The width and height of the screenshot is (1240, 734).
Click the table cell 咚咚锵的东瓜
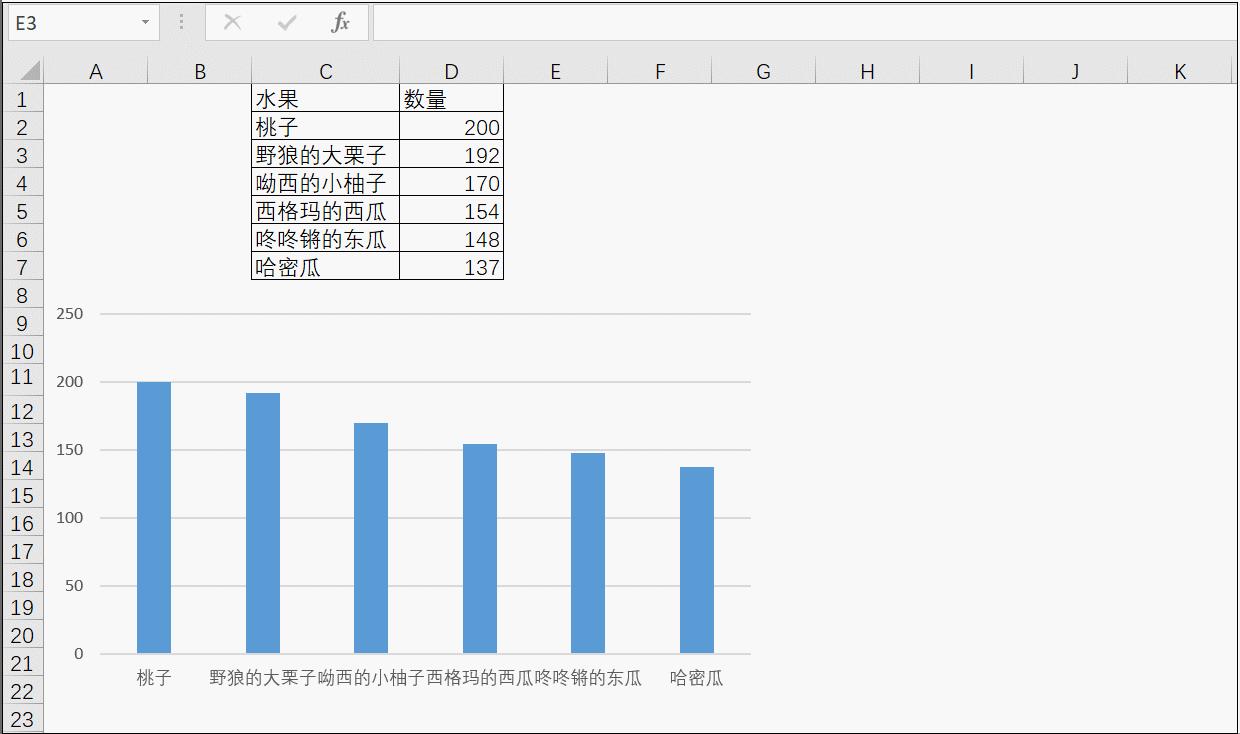(326, 238)
